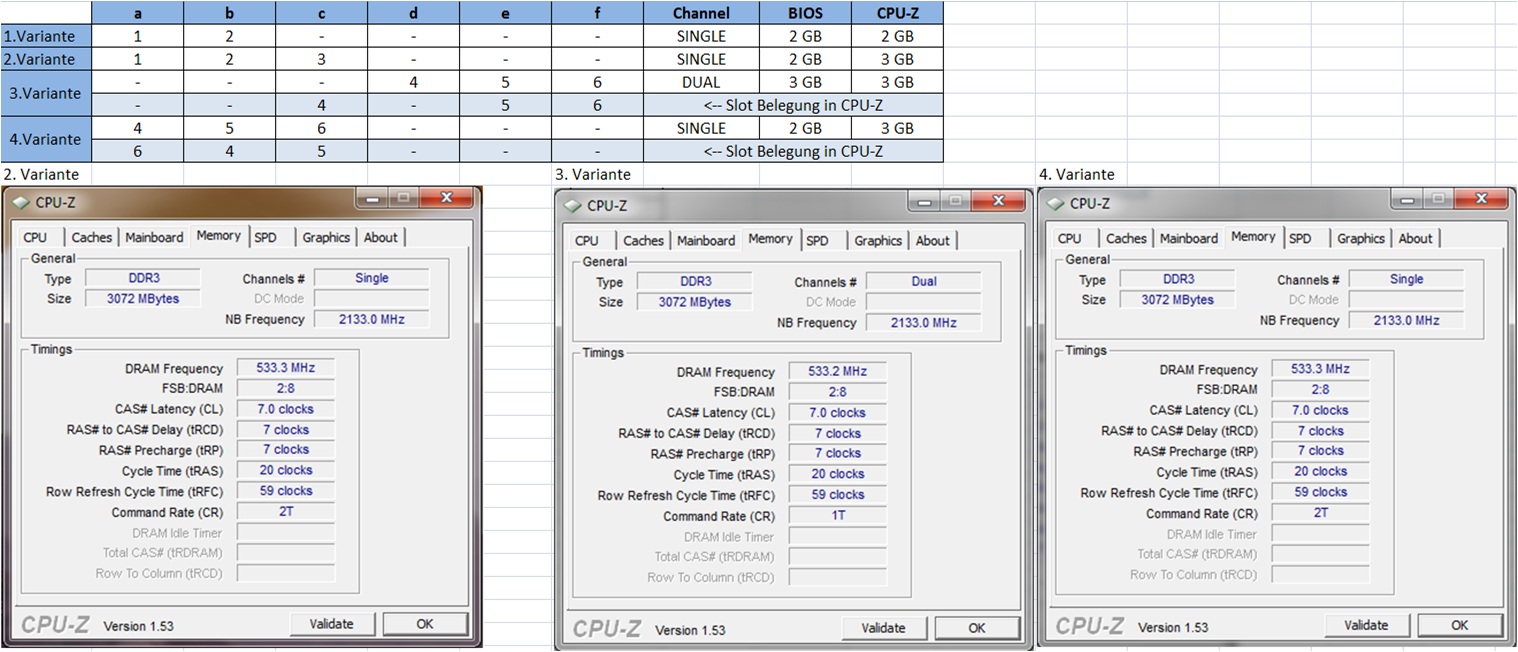1518x652 pixels.
Task: Click DDR3 type field in 2. Variante window
Action: point(143,278)
